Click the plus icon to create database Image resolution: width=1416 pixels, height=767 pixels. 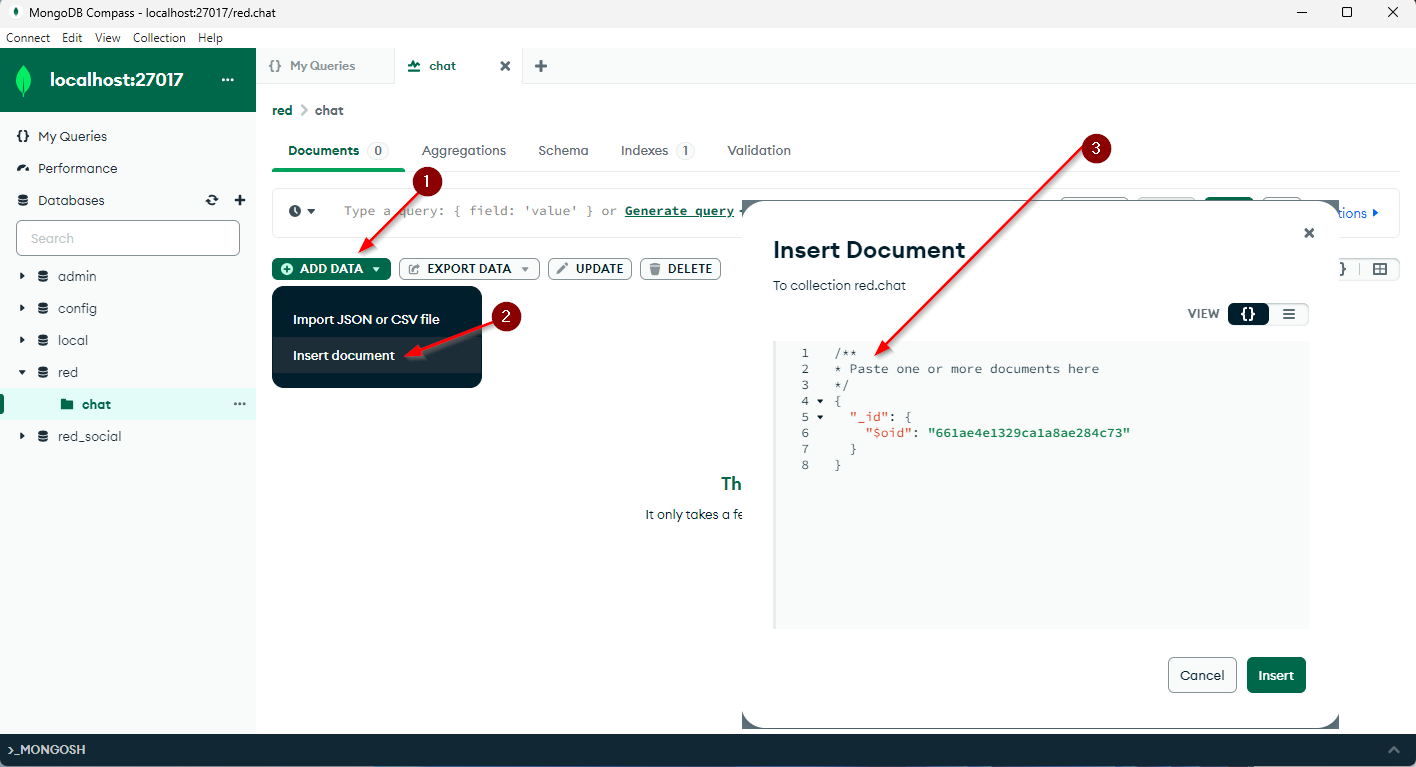tap(240, 200)
